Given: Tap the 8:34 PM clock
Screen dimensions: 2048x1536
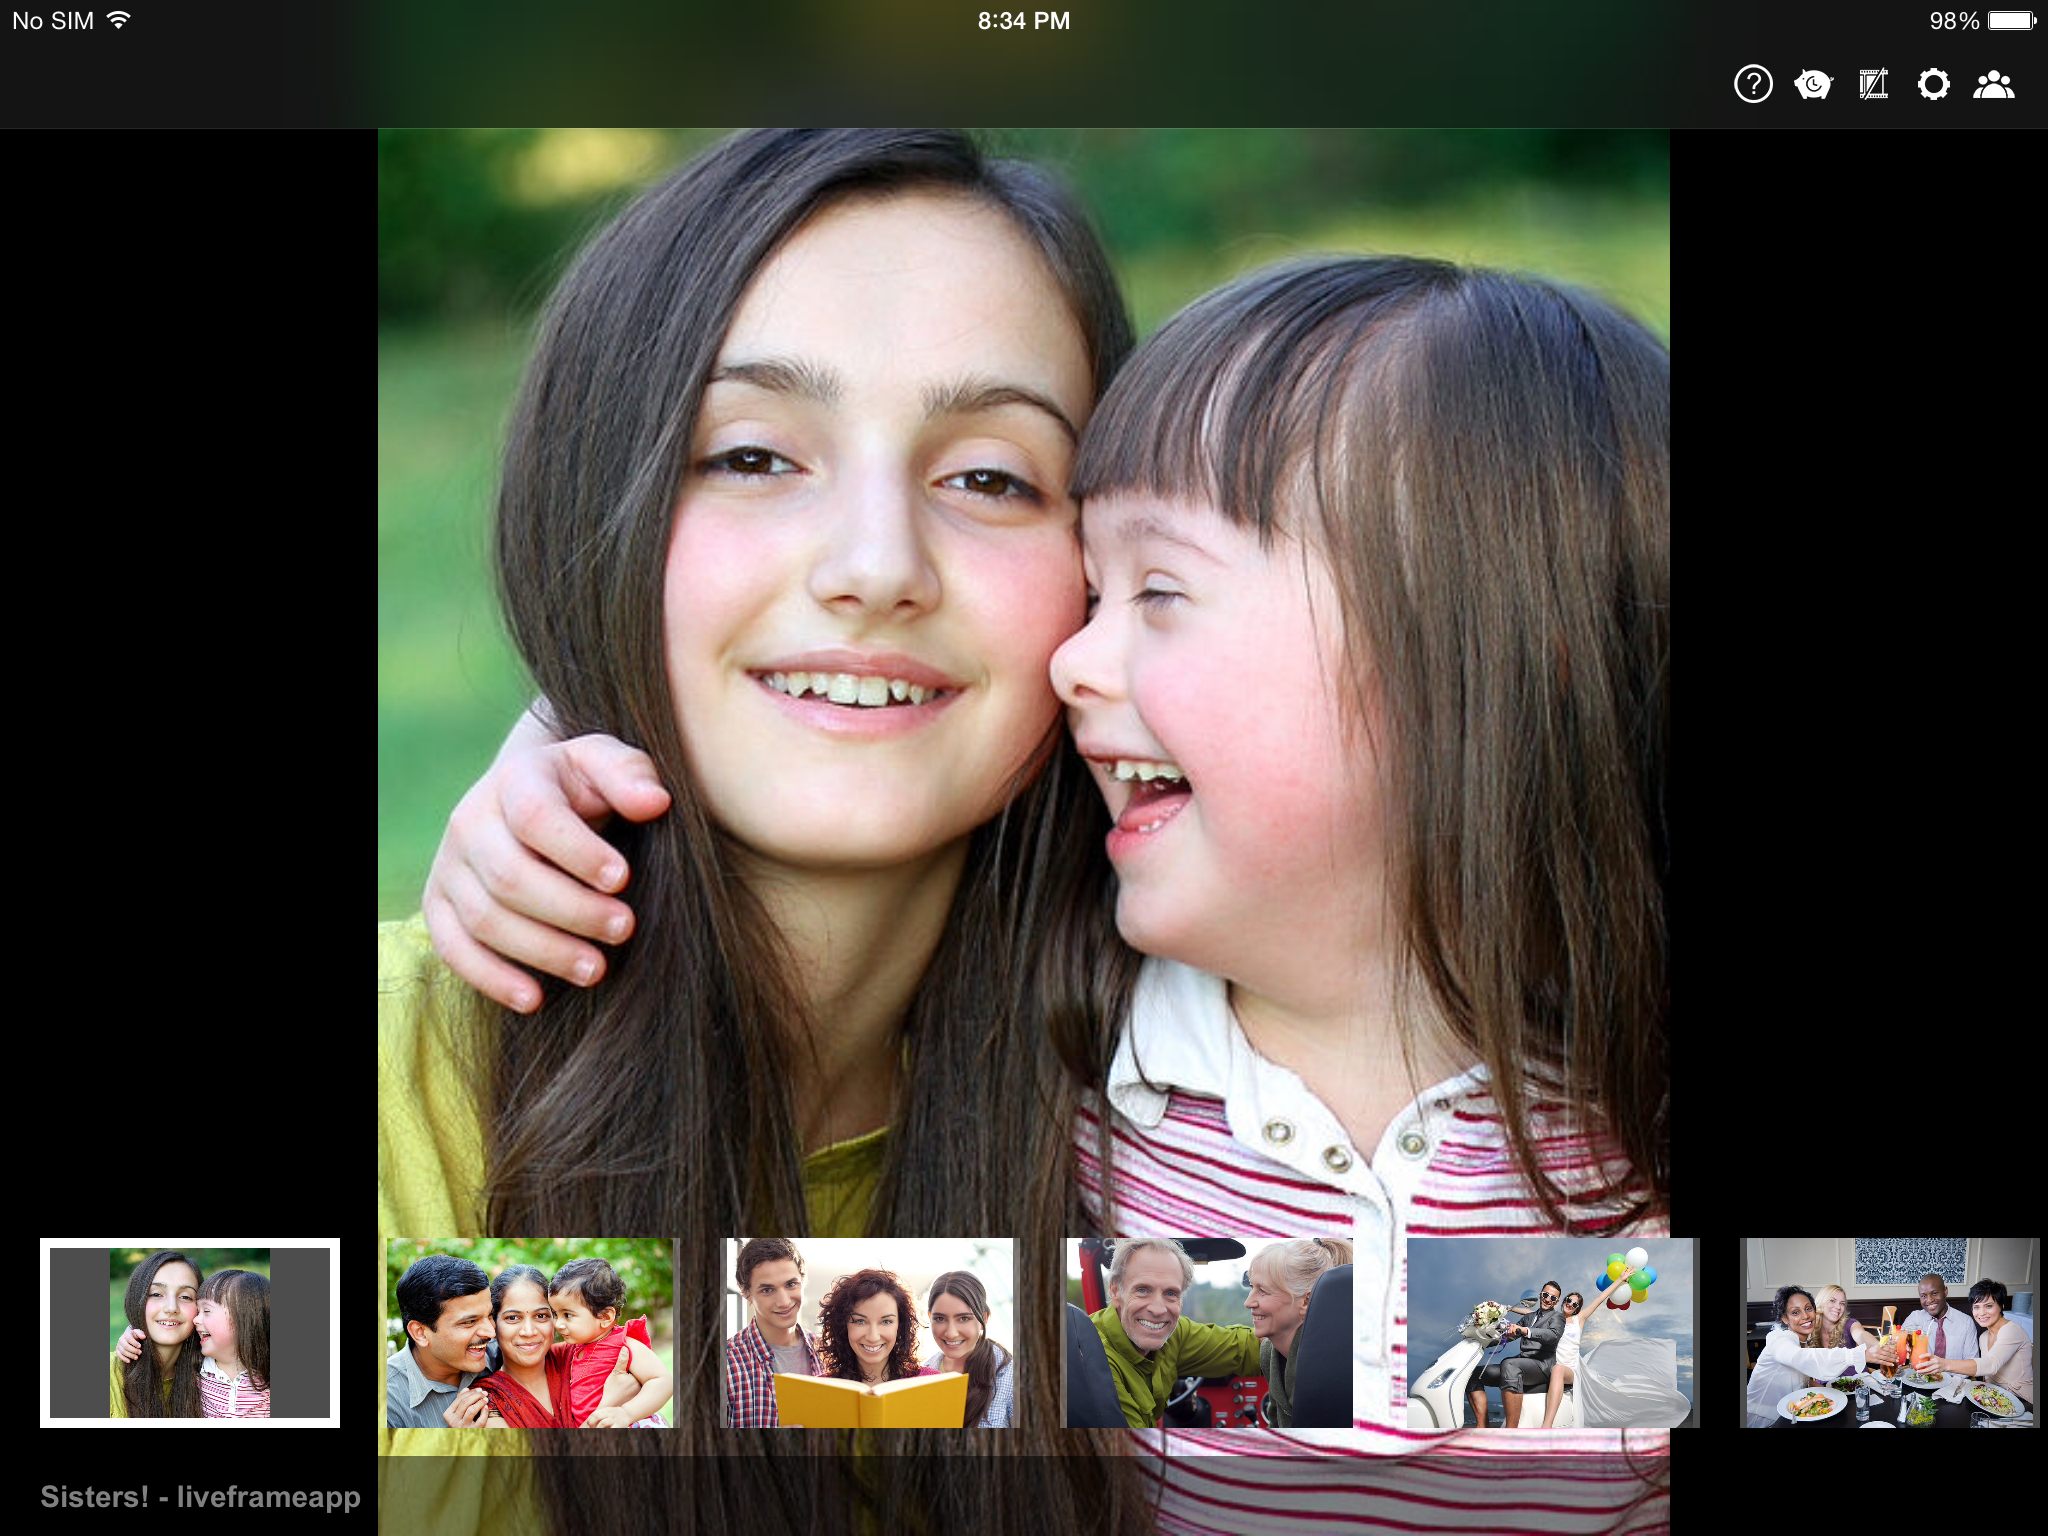Looking at the screenshot, I should [x=1024, y=21].
